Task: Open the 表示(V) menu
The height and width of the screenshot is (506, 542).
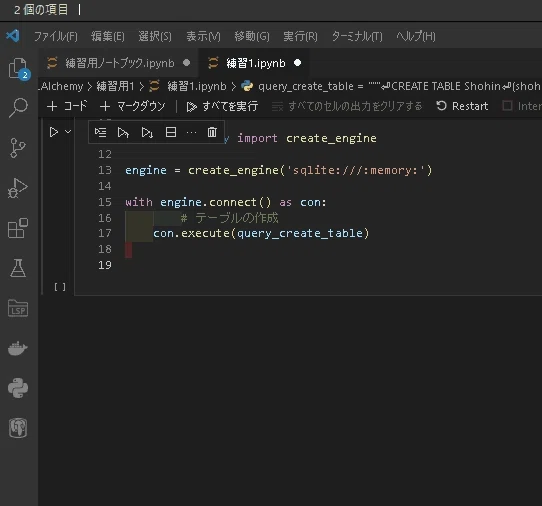Action: pyautogui.click(x=203, y=36)
